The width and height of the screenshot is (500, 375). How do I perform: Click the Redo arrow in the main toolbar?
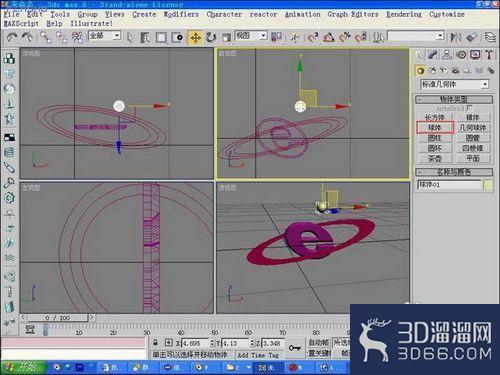click(27, 37)
